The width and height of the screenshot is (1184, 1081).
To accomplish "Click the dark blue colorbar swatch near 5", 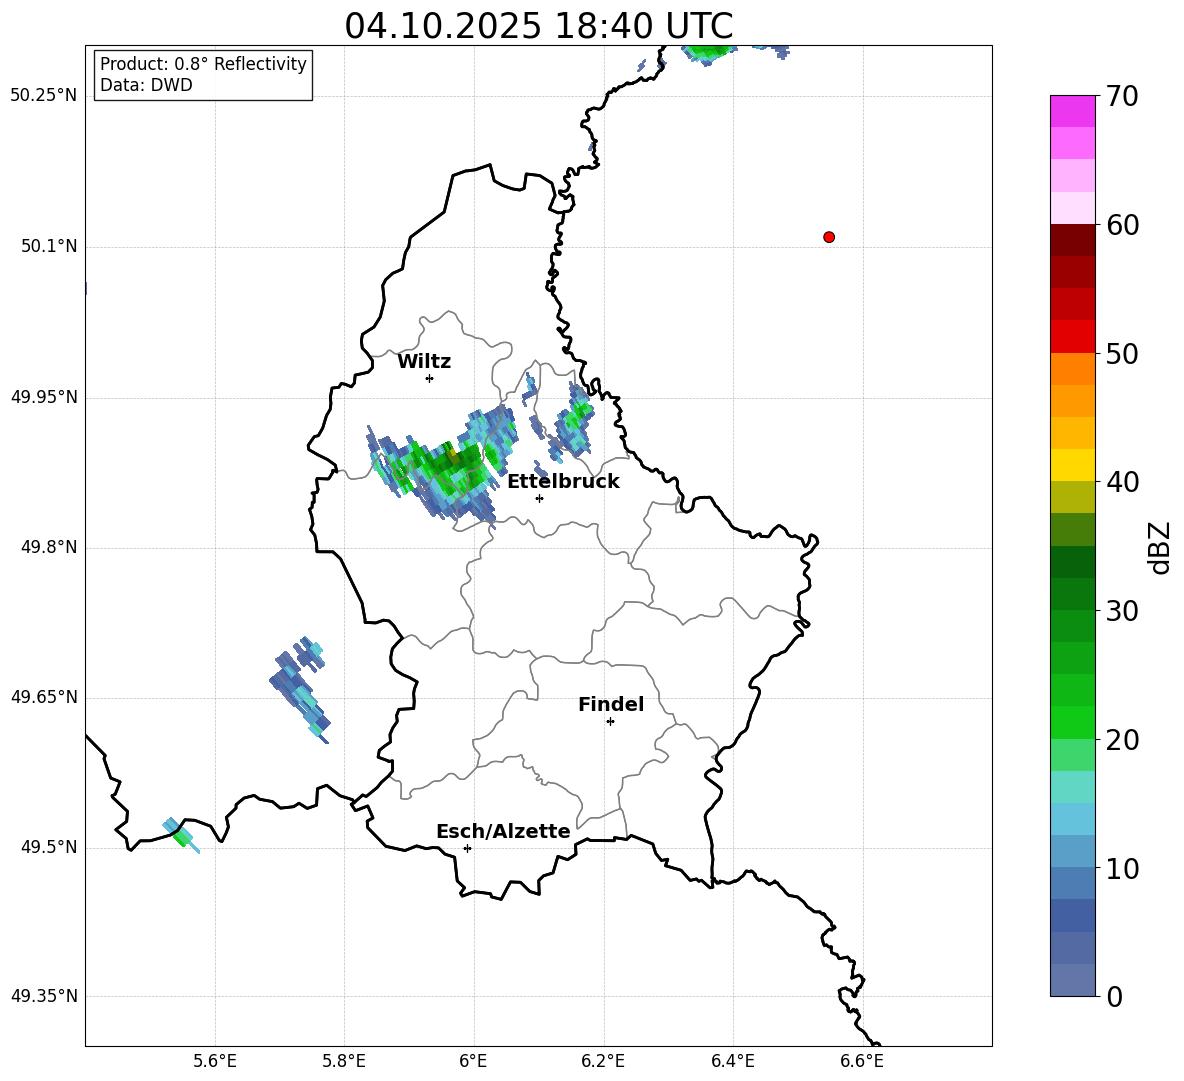I will pos(1072,915).
